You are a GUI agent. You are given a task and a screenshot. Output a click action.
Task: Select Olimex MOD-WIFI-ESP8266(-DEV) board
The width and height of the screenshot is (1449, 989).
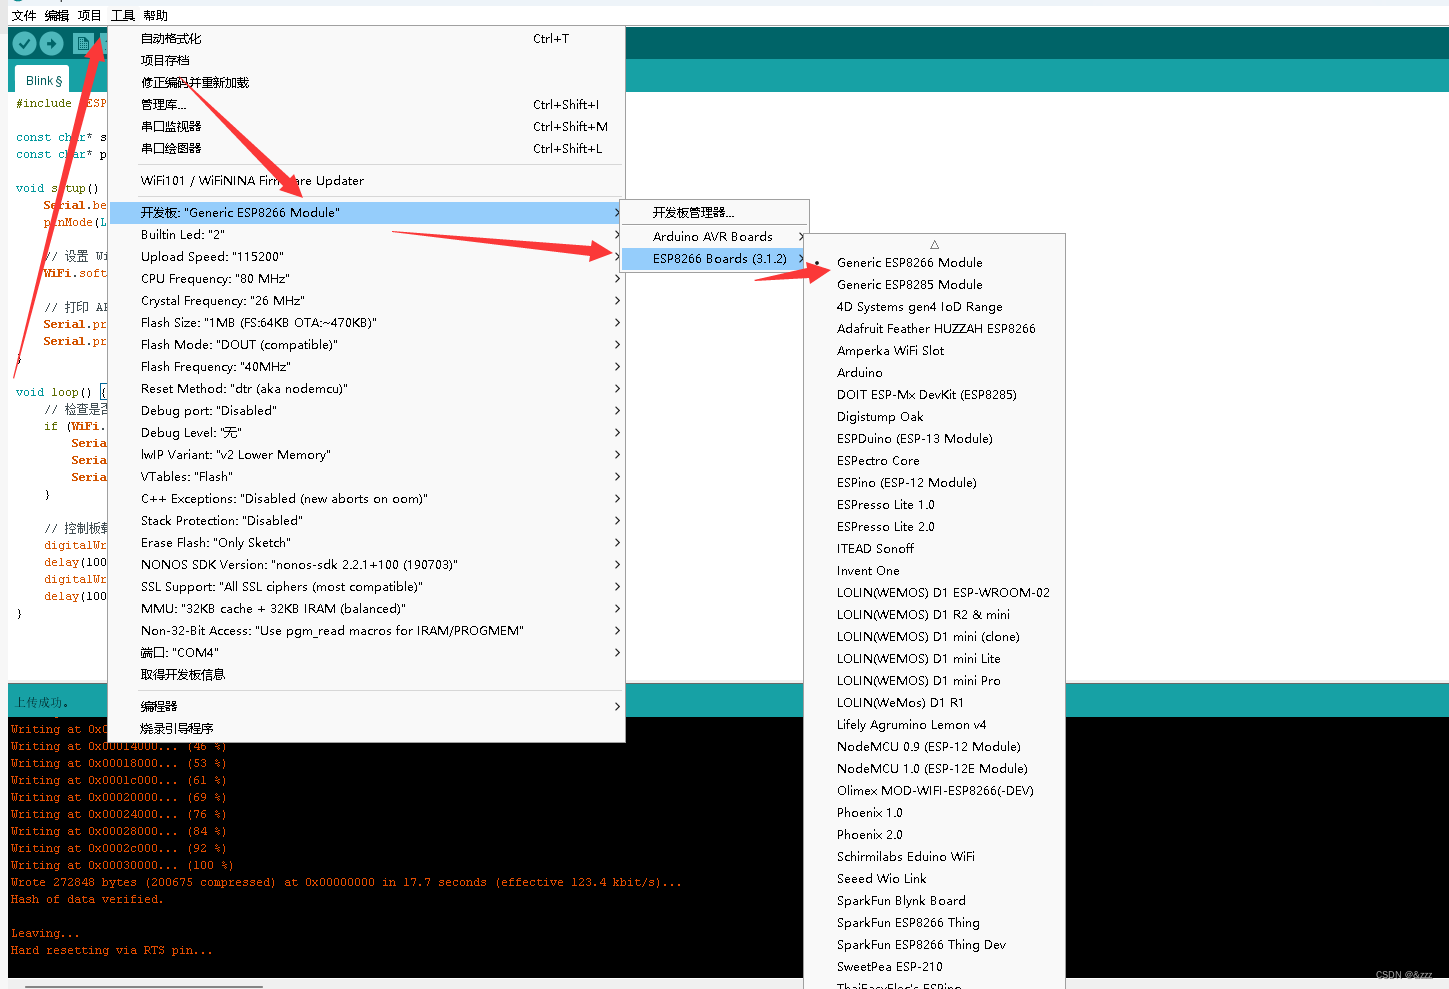934,790
